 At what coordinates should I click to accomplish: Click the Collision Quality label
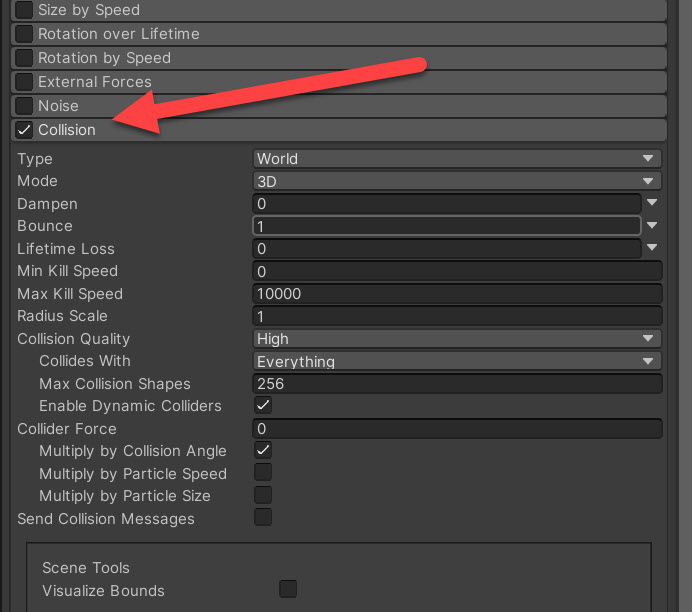pos(74,339)
